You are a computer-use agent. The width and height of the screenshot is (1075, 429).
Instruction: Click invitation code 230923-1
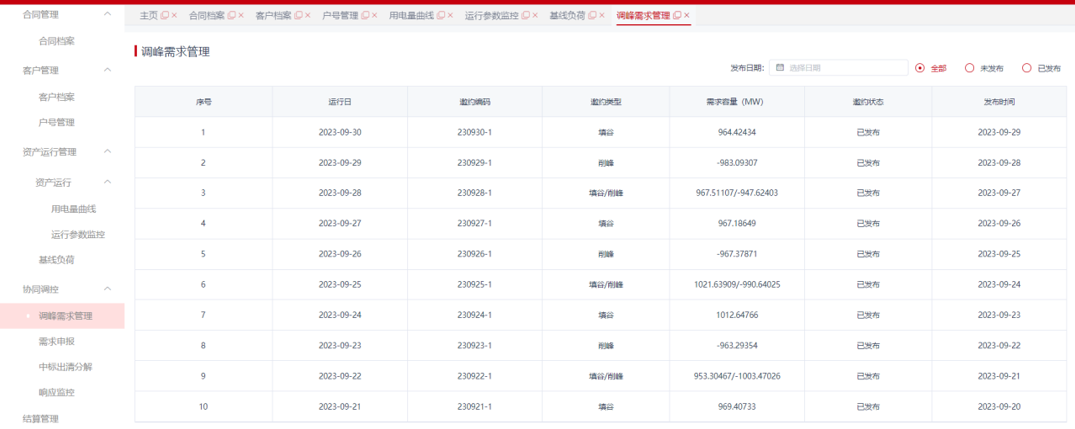tap(474, 345)
